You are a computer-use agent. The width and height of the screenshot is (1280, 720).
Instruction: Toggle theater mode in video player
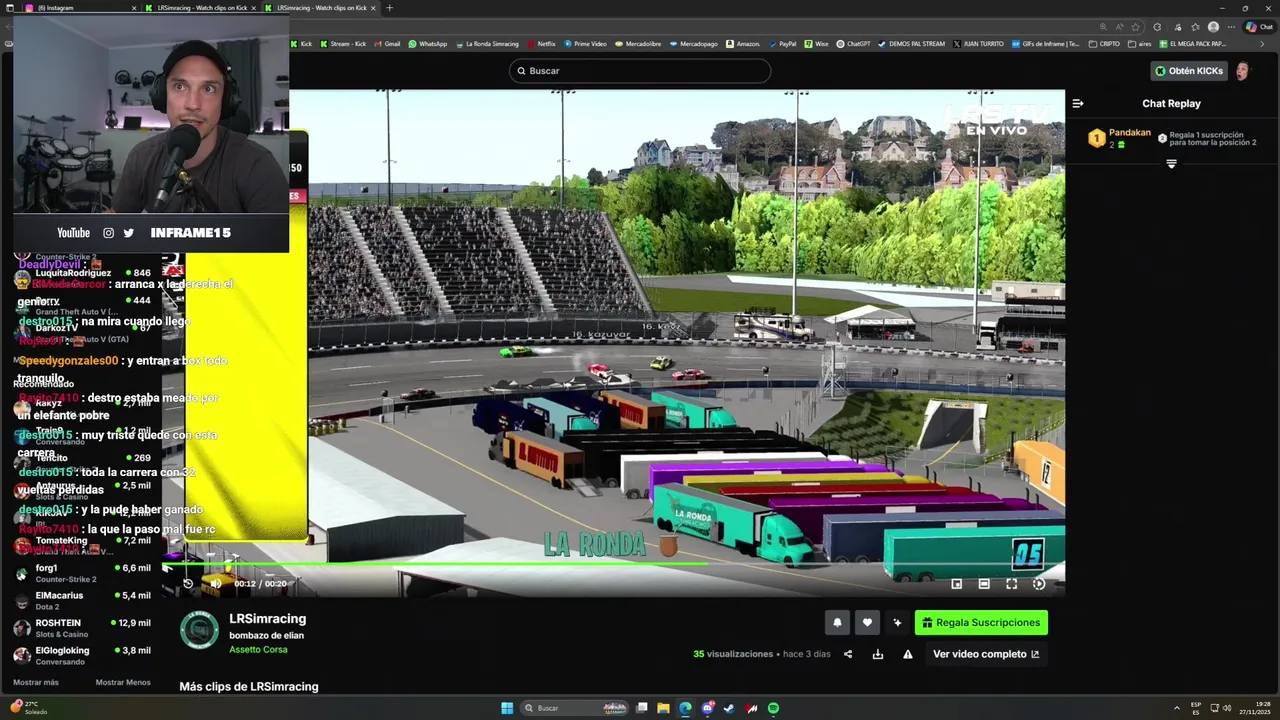(984, 584)
